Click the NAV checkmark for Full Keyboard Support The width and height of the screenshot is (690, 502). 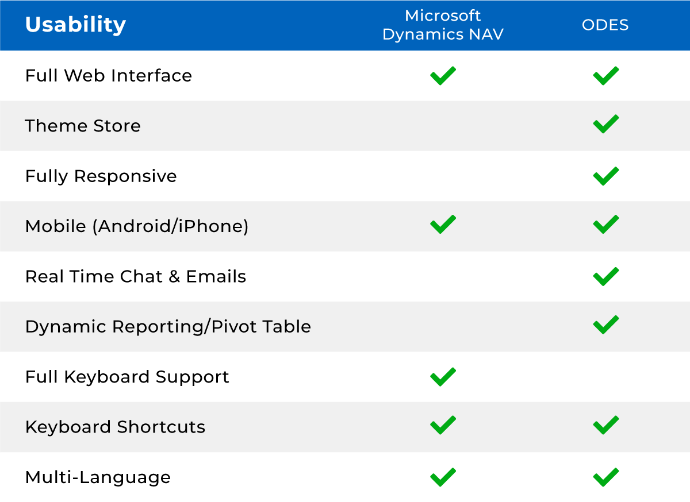coord(443,377)
